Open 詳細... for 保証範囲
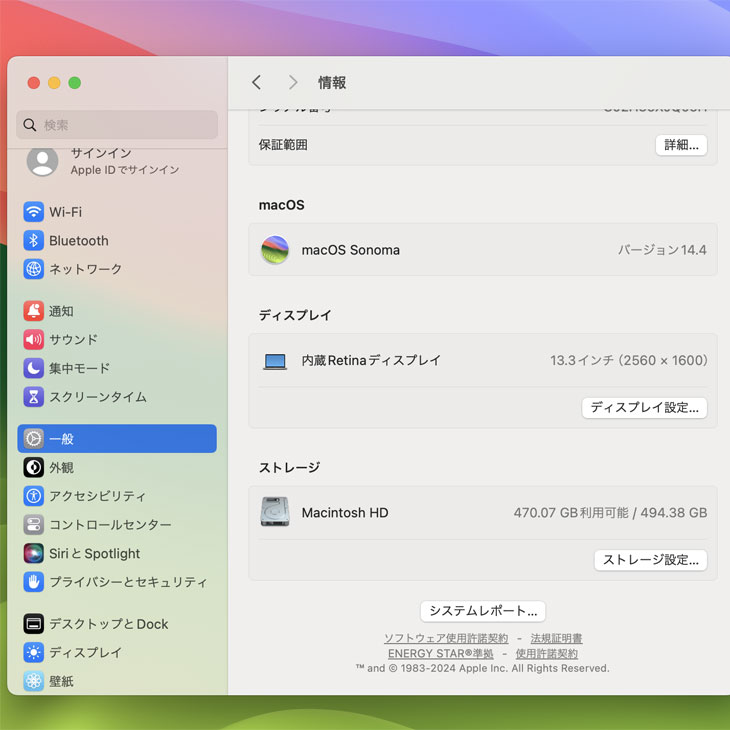This screenshot has height=730, width=730. pos(681,145)
